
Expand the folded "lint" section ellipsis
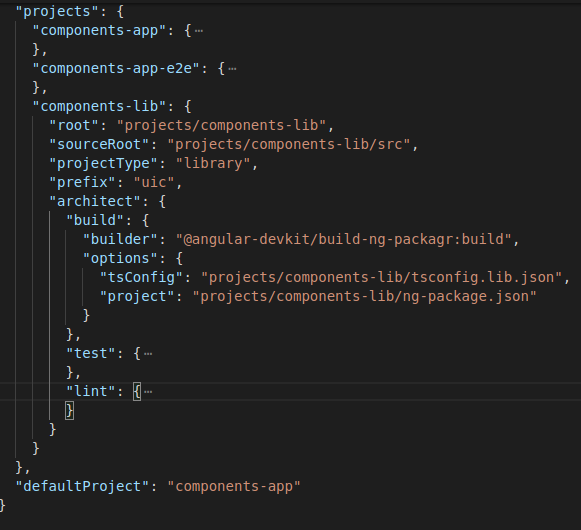(x=148, y=391)
